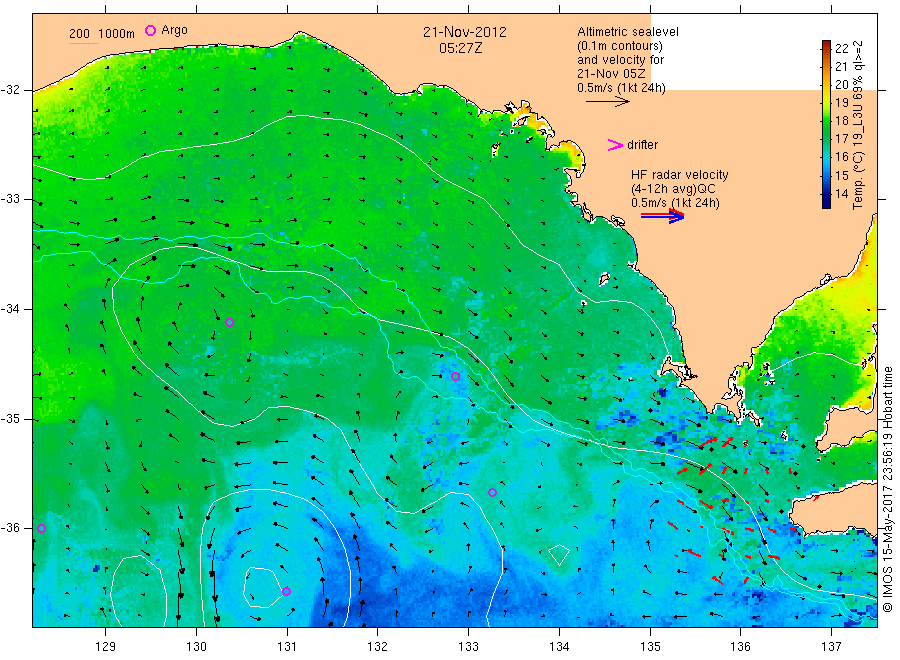Click the 'HF radar velocity' text

click(x=680, y=174)
